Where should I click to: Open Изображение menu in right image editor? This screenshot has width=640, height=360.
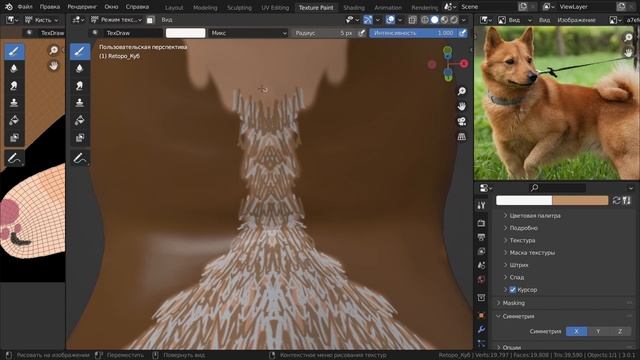tap(576, 20)
